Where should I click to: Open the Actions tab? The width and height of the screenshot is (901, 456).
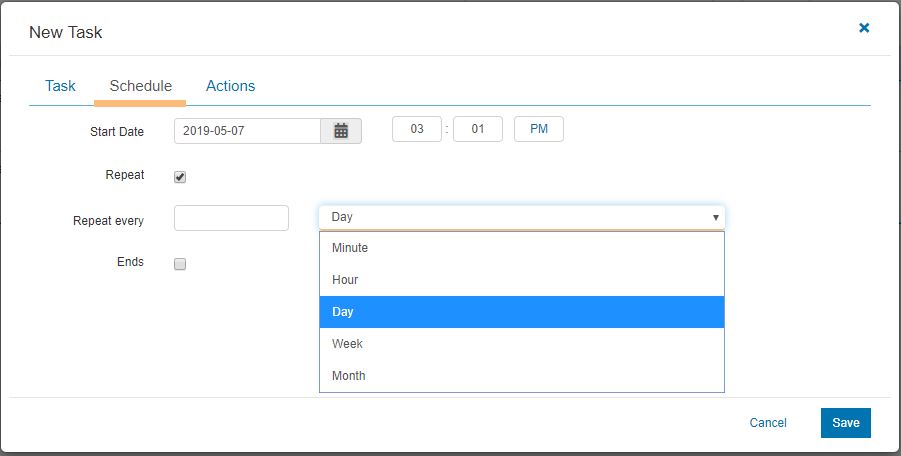(x=230, y=86)
